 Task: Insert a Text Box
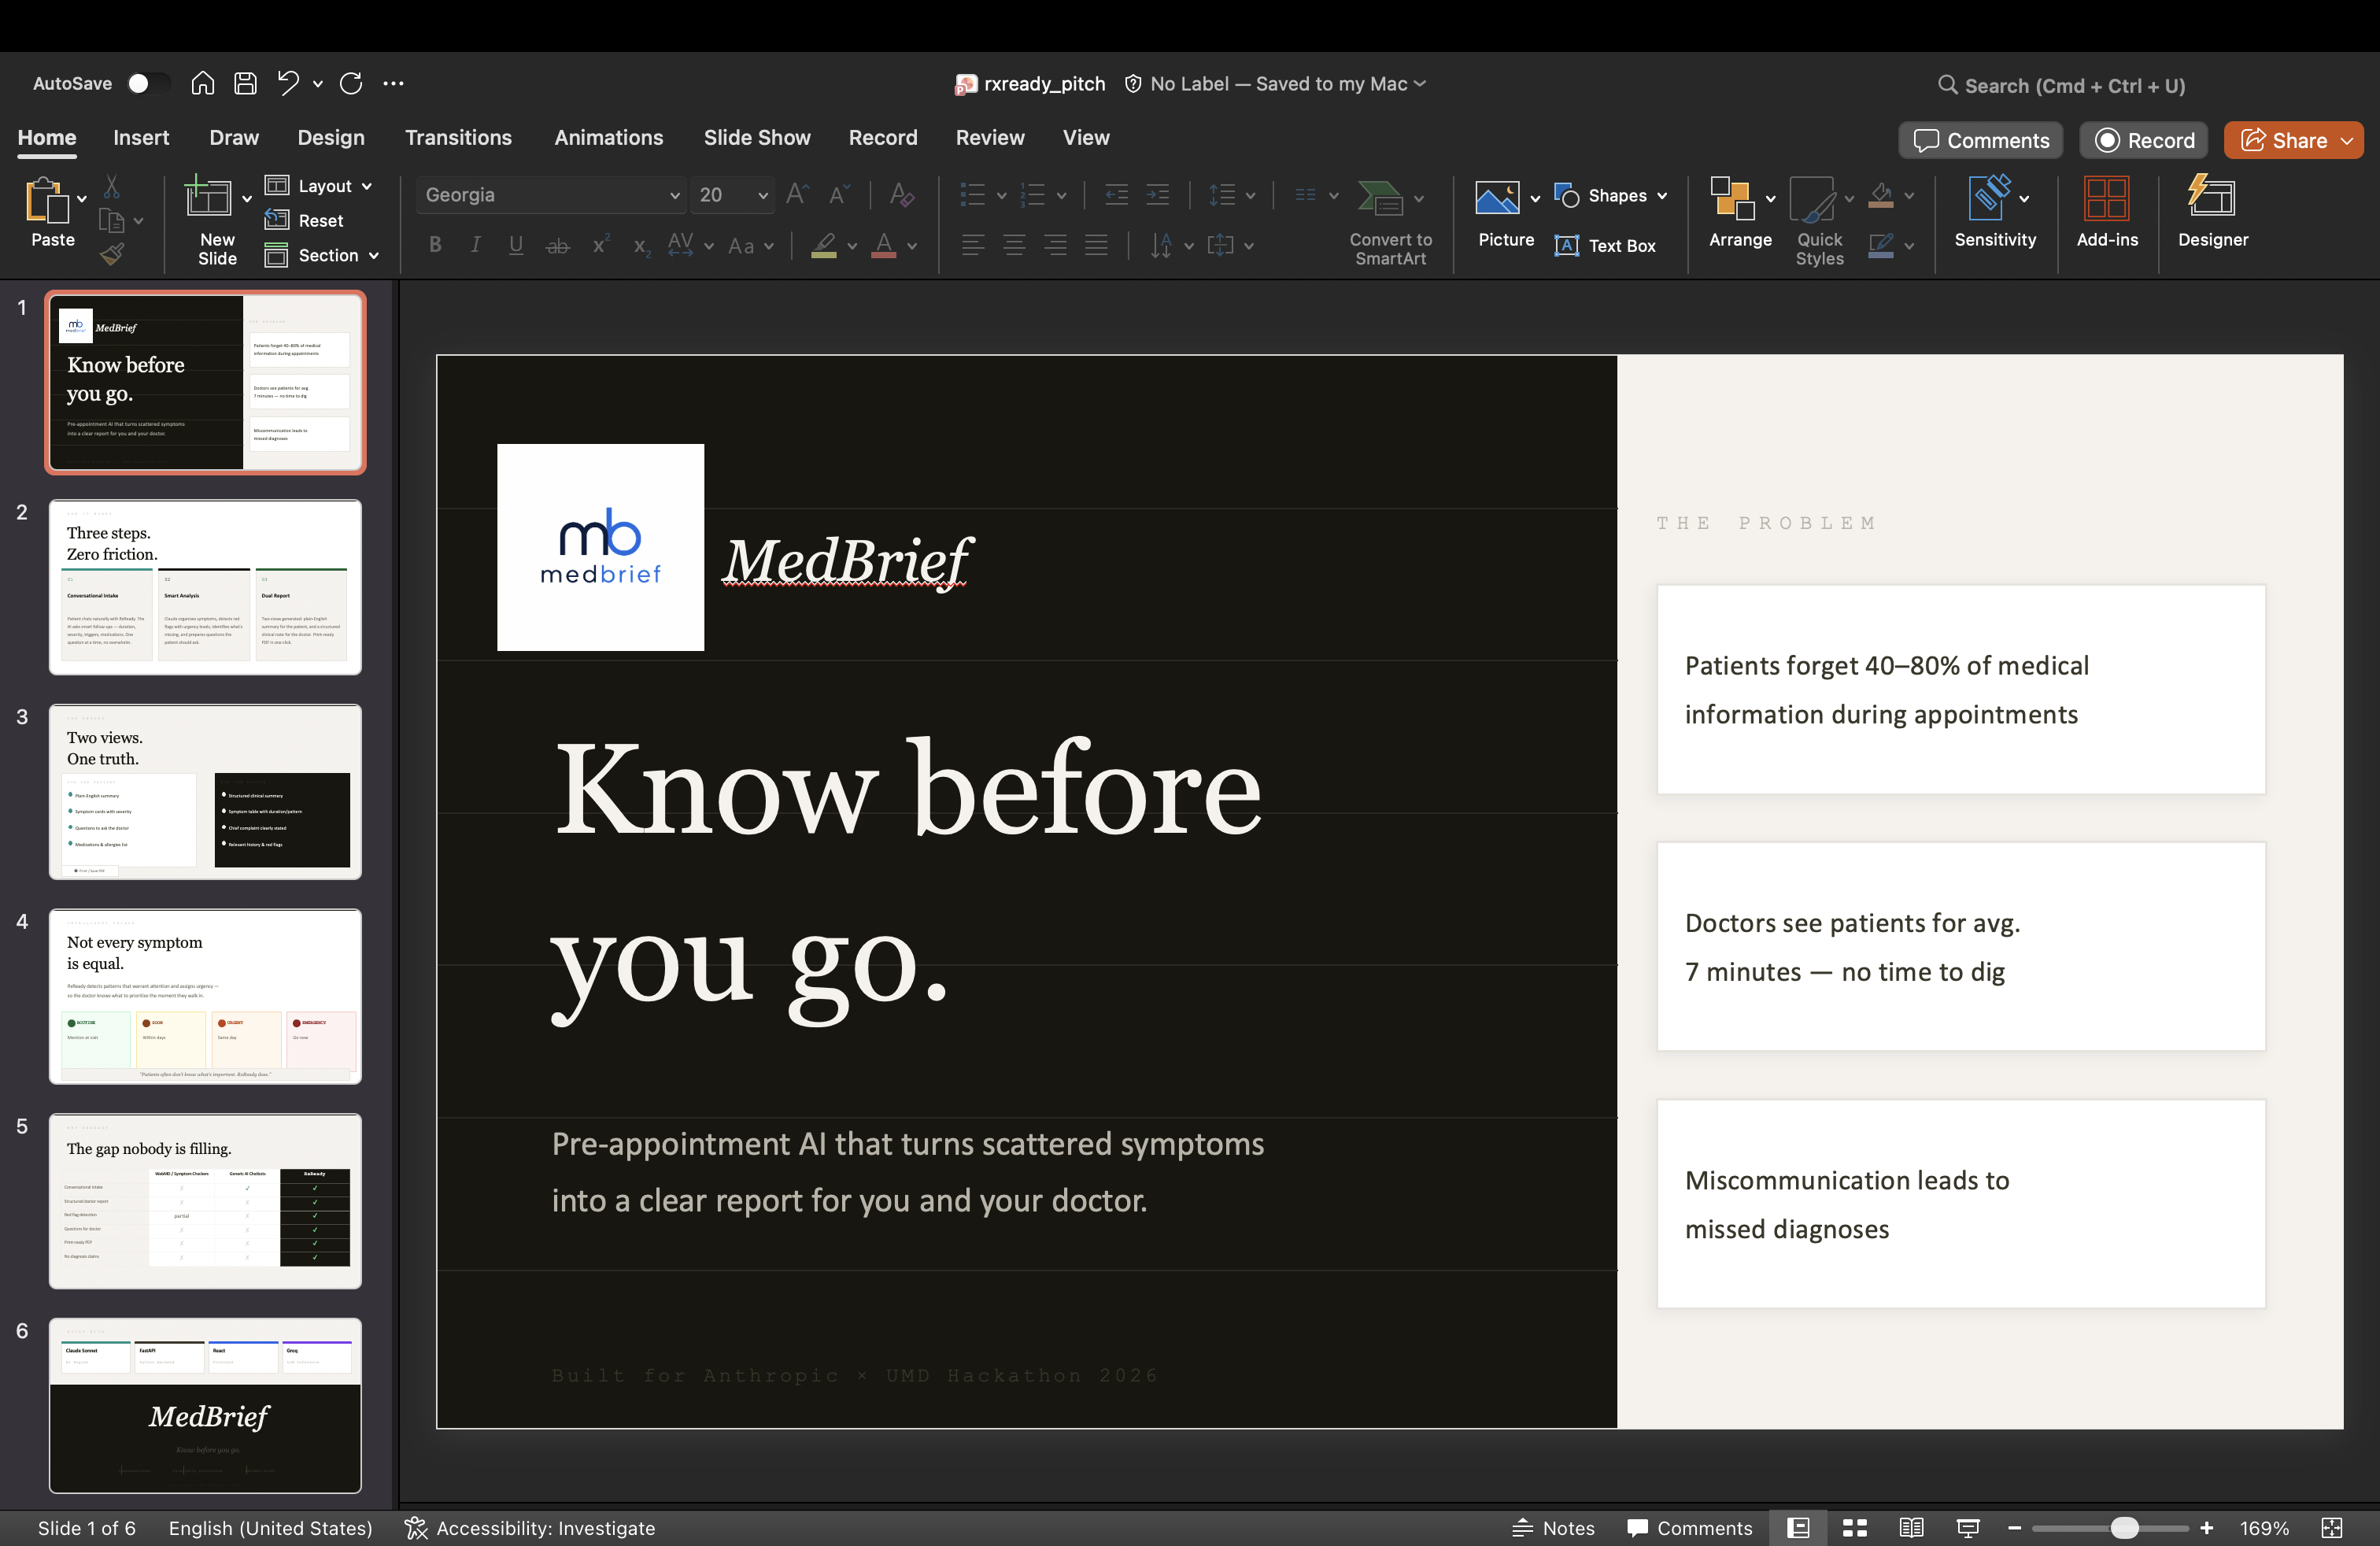(x=1606, y=246)
